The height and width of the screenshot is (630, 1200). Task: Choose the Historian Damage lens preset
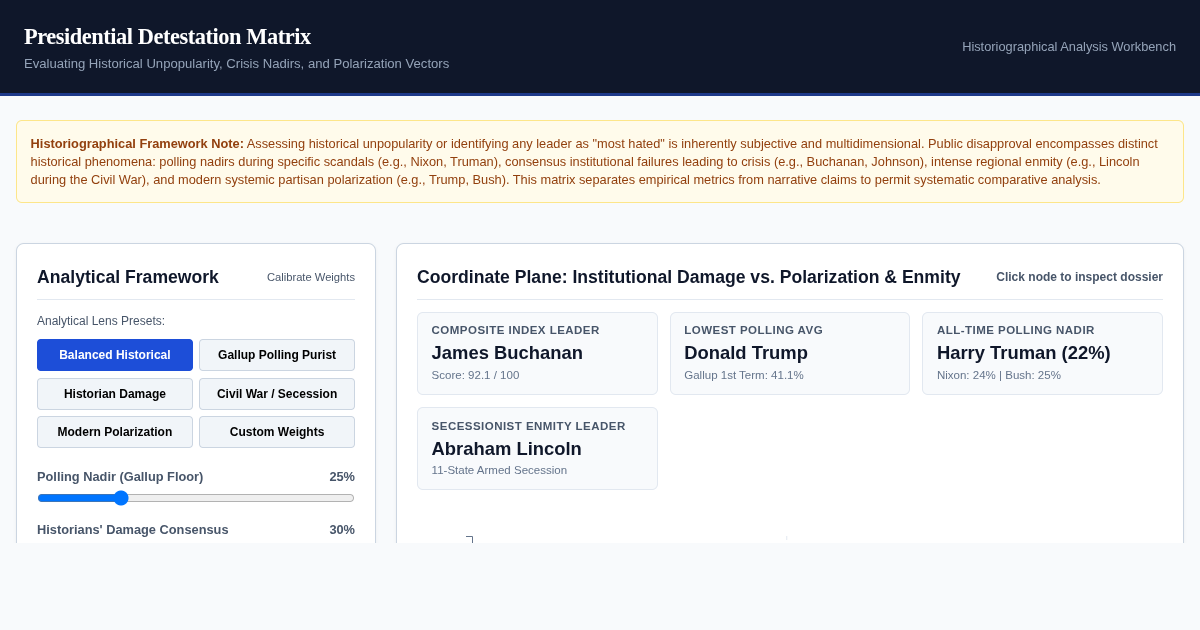115,394
